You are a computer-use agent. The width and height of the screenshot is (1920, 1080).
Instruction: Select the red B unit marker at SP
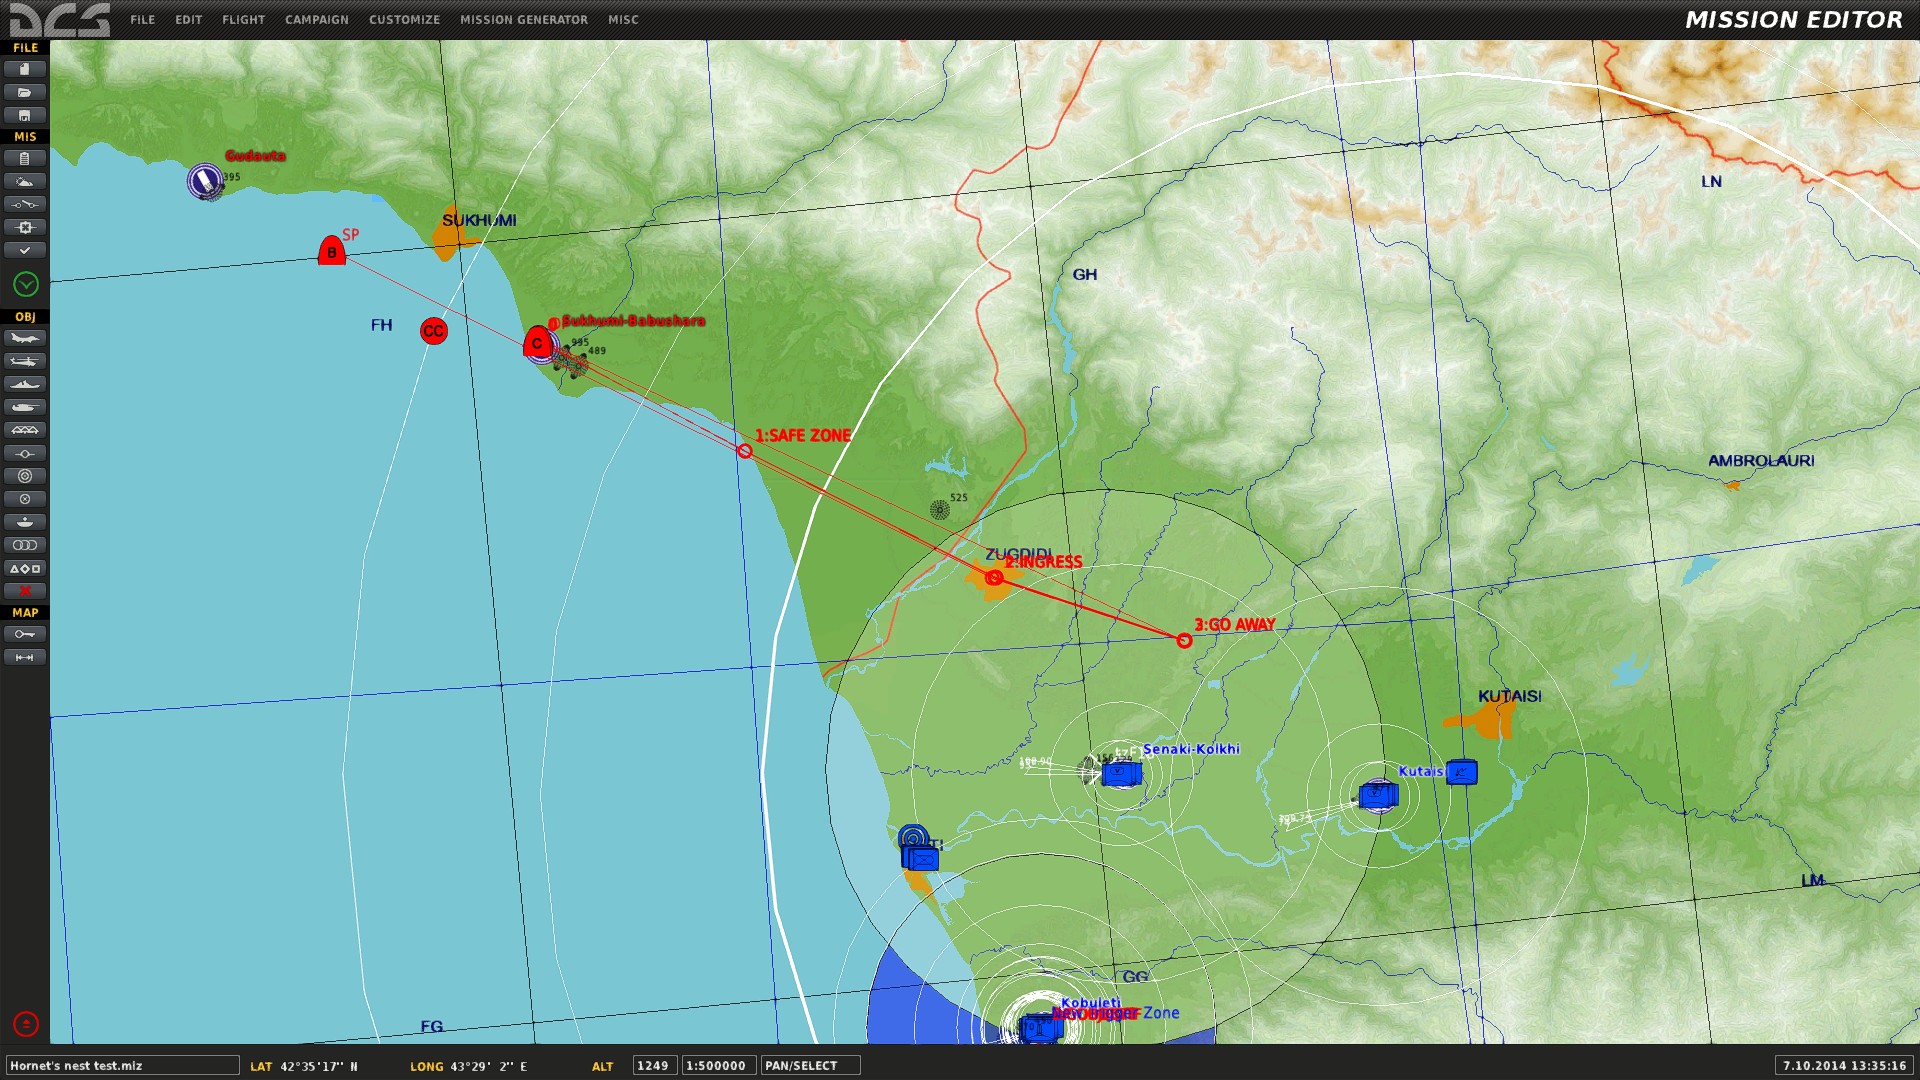pyautogui.click(x=332, y=251)
